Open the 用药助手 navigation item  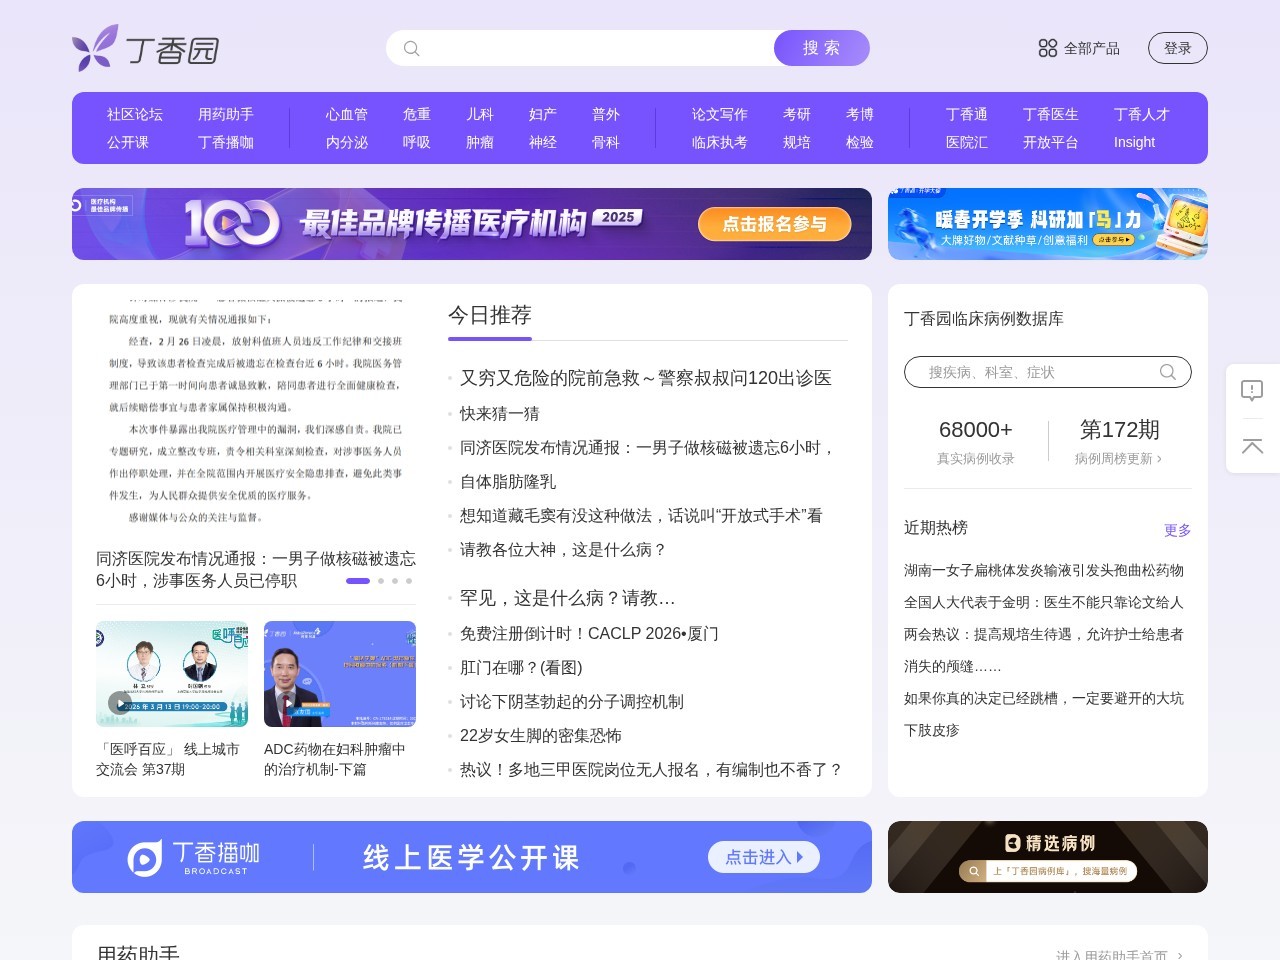click(226, 114)
